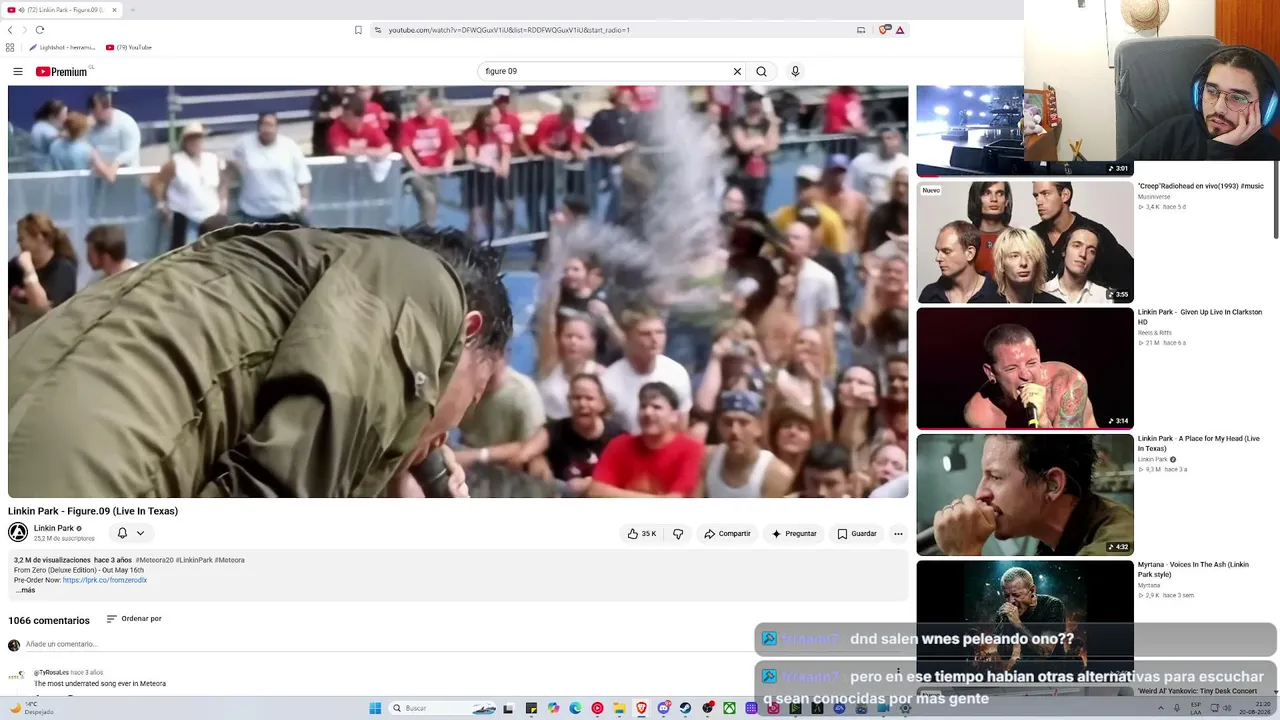Open the Brave Rewards triangle icon
The height and width of the screenshot is (720, 1280).
tap(900, 30)
